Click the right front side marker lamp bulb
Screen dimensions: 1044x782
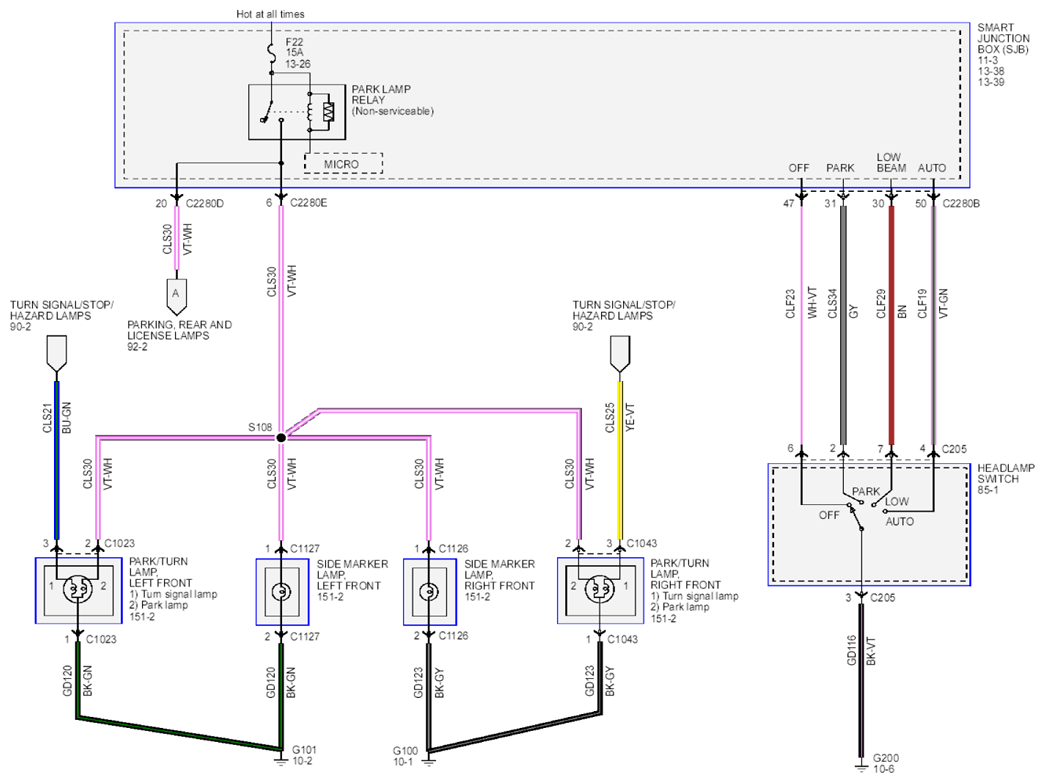[429, 591]
